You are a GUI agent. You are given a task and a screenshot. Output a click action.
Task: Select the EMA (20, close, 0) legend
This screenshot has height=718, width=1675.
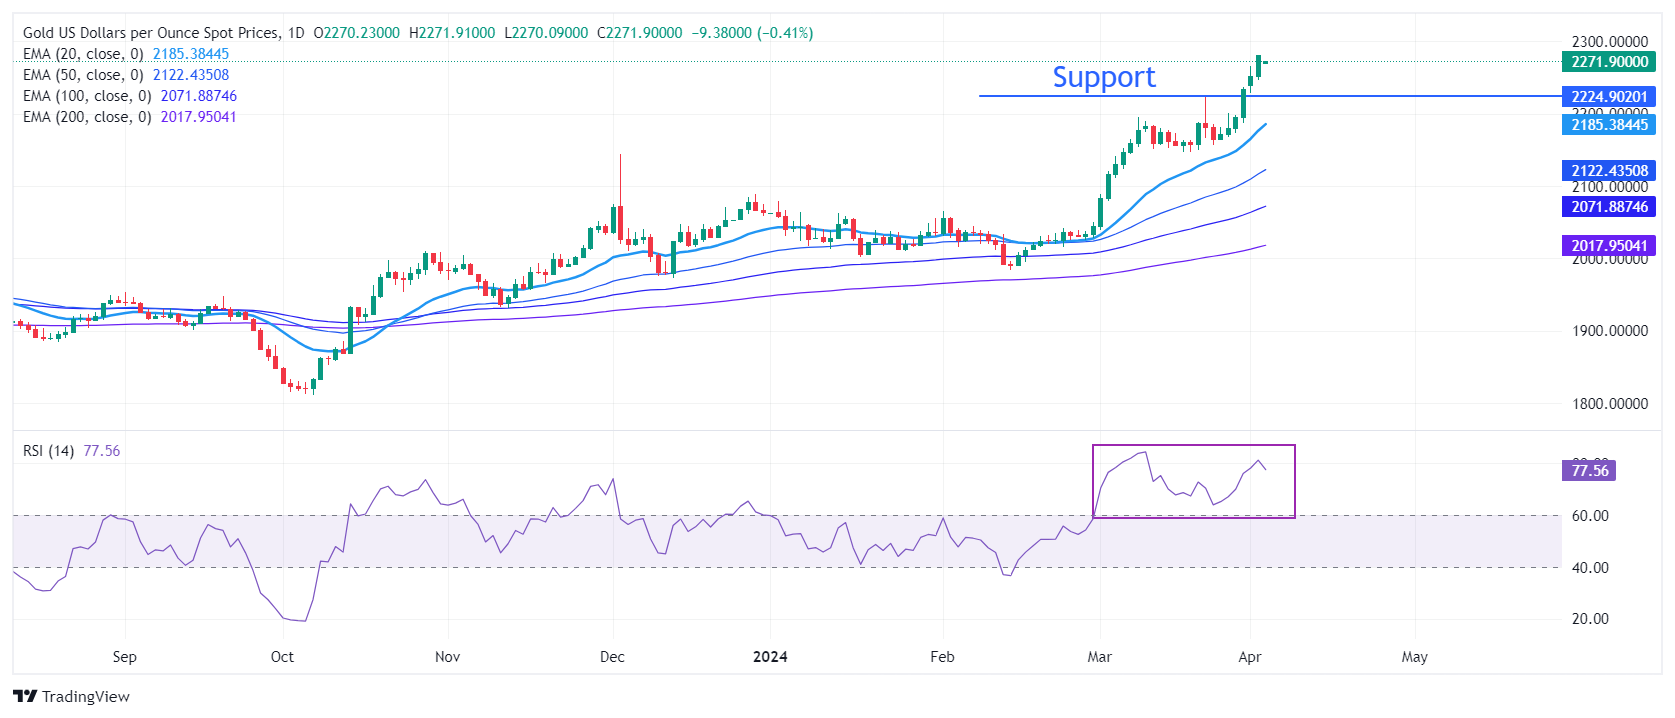(x=83, y=54)
